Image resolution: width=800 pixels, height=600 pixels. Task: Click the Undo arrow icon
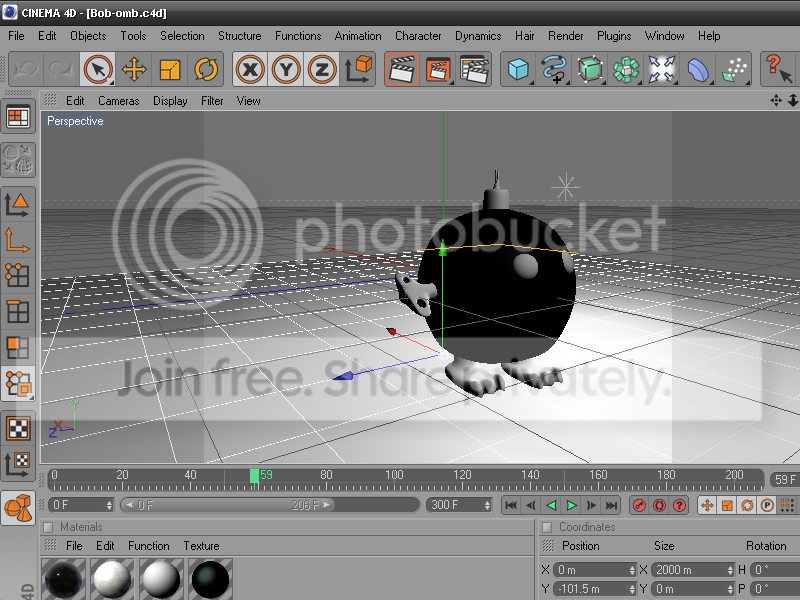[27, 69]
